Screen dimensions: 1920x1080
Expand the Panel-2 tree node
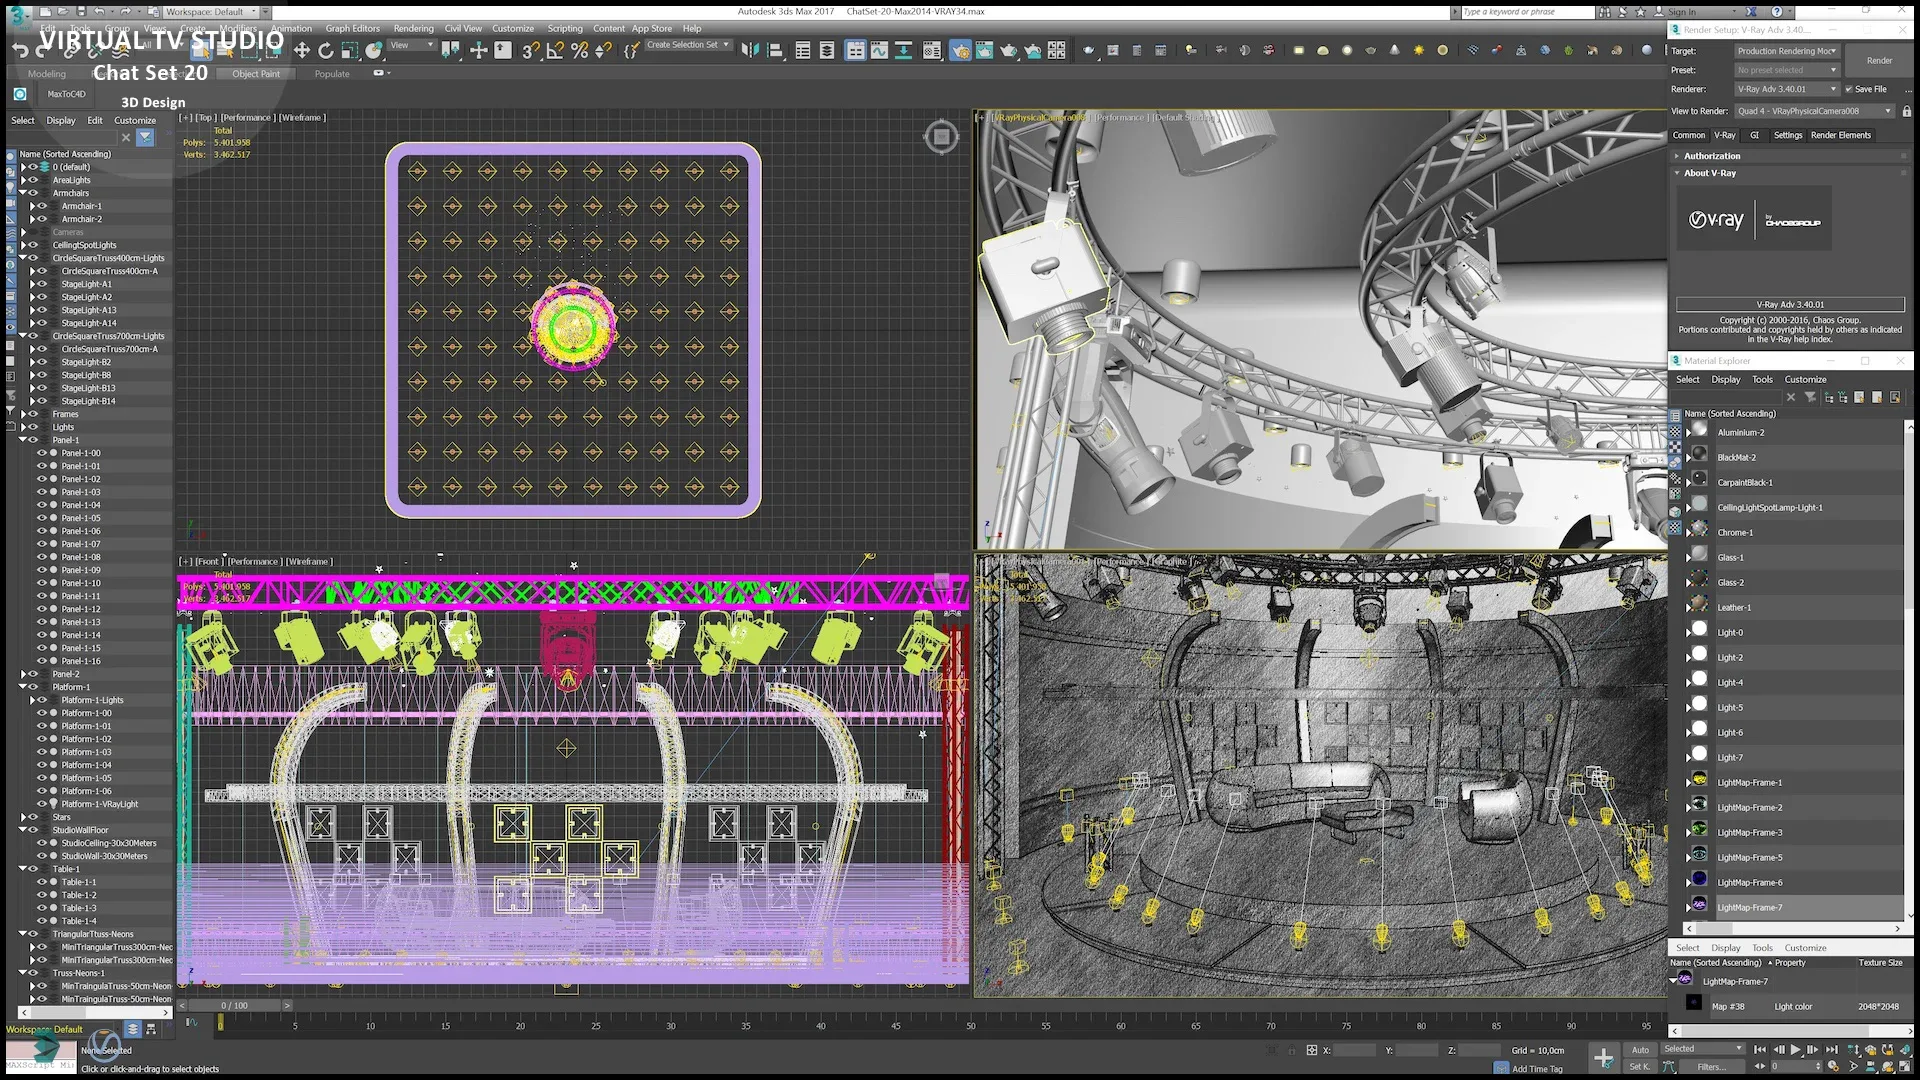[x=22, y=674]
